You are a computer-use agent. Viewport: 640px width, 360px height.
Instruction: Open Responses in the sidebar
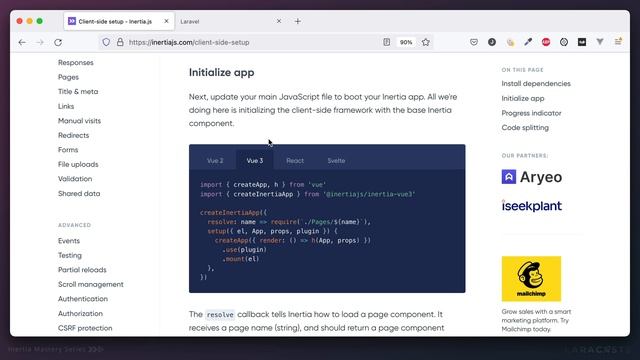(x=76, y=62)
